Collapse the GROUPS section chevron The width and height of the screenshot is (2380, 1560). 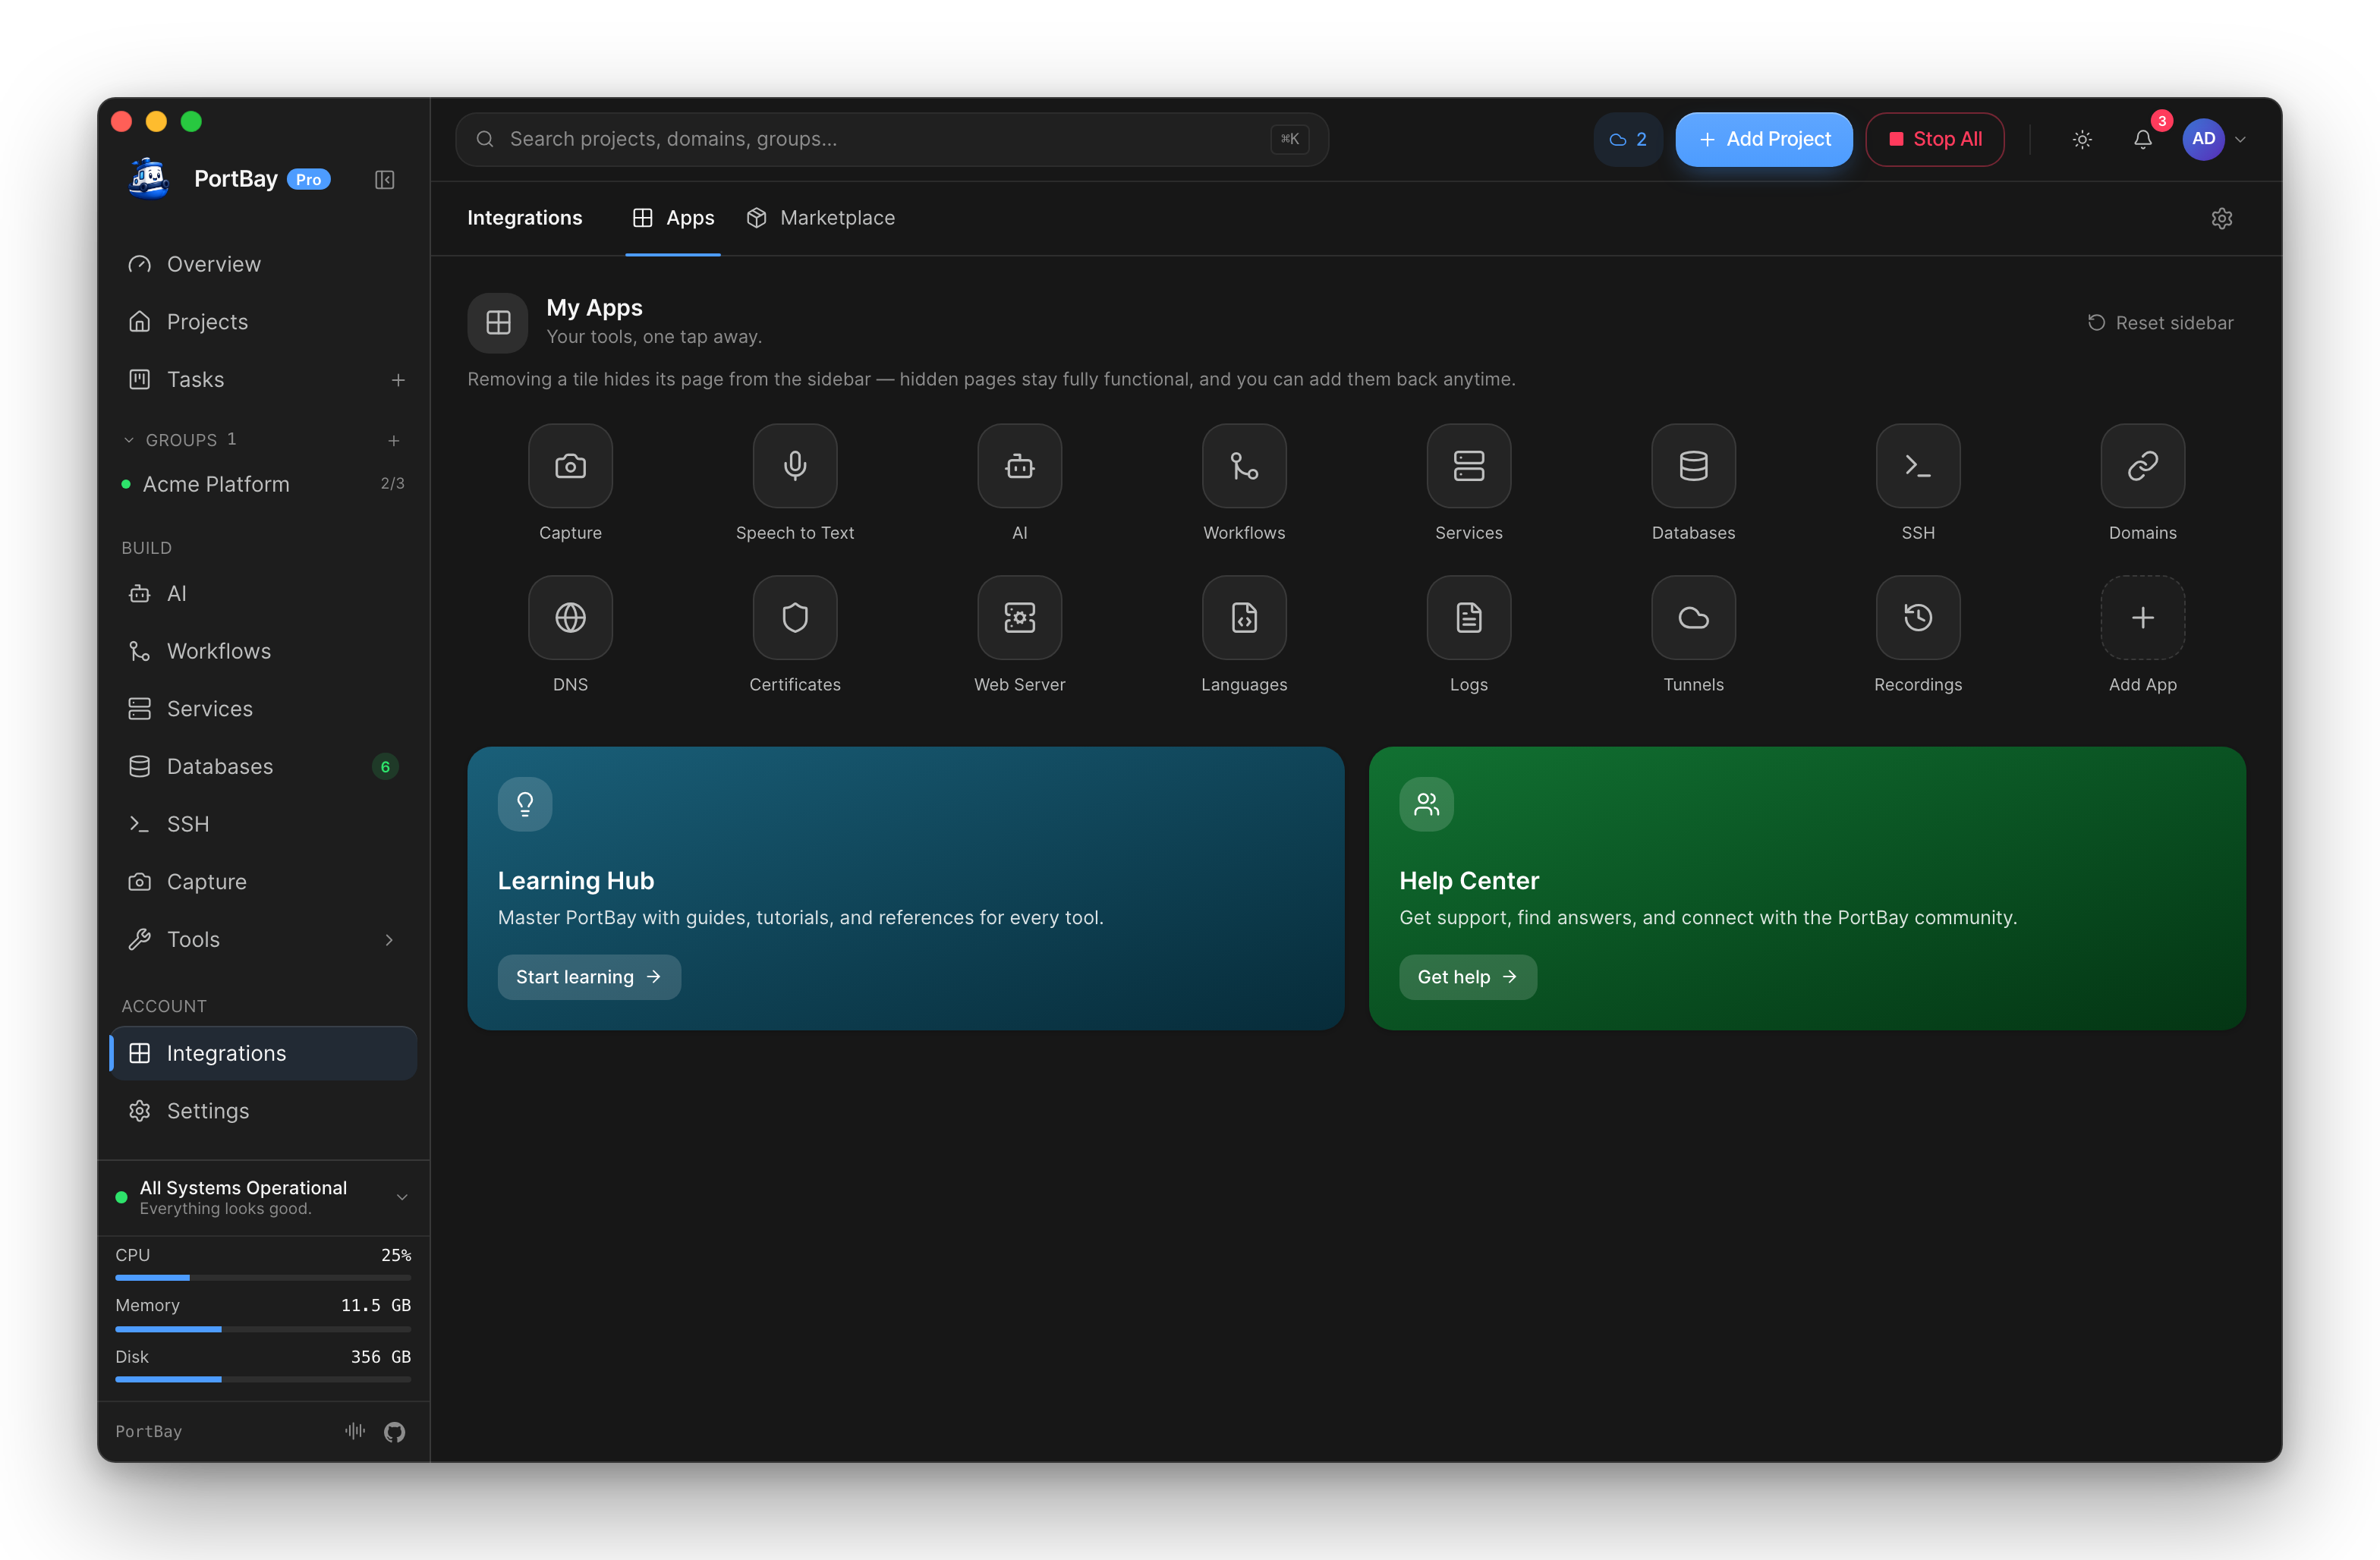(x=129, y=440)
